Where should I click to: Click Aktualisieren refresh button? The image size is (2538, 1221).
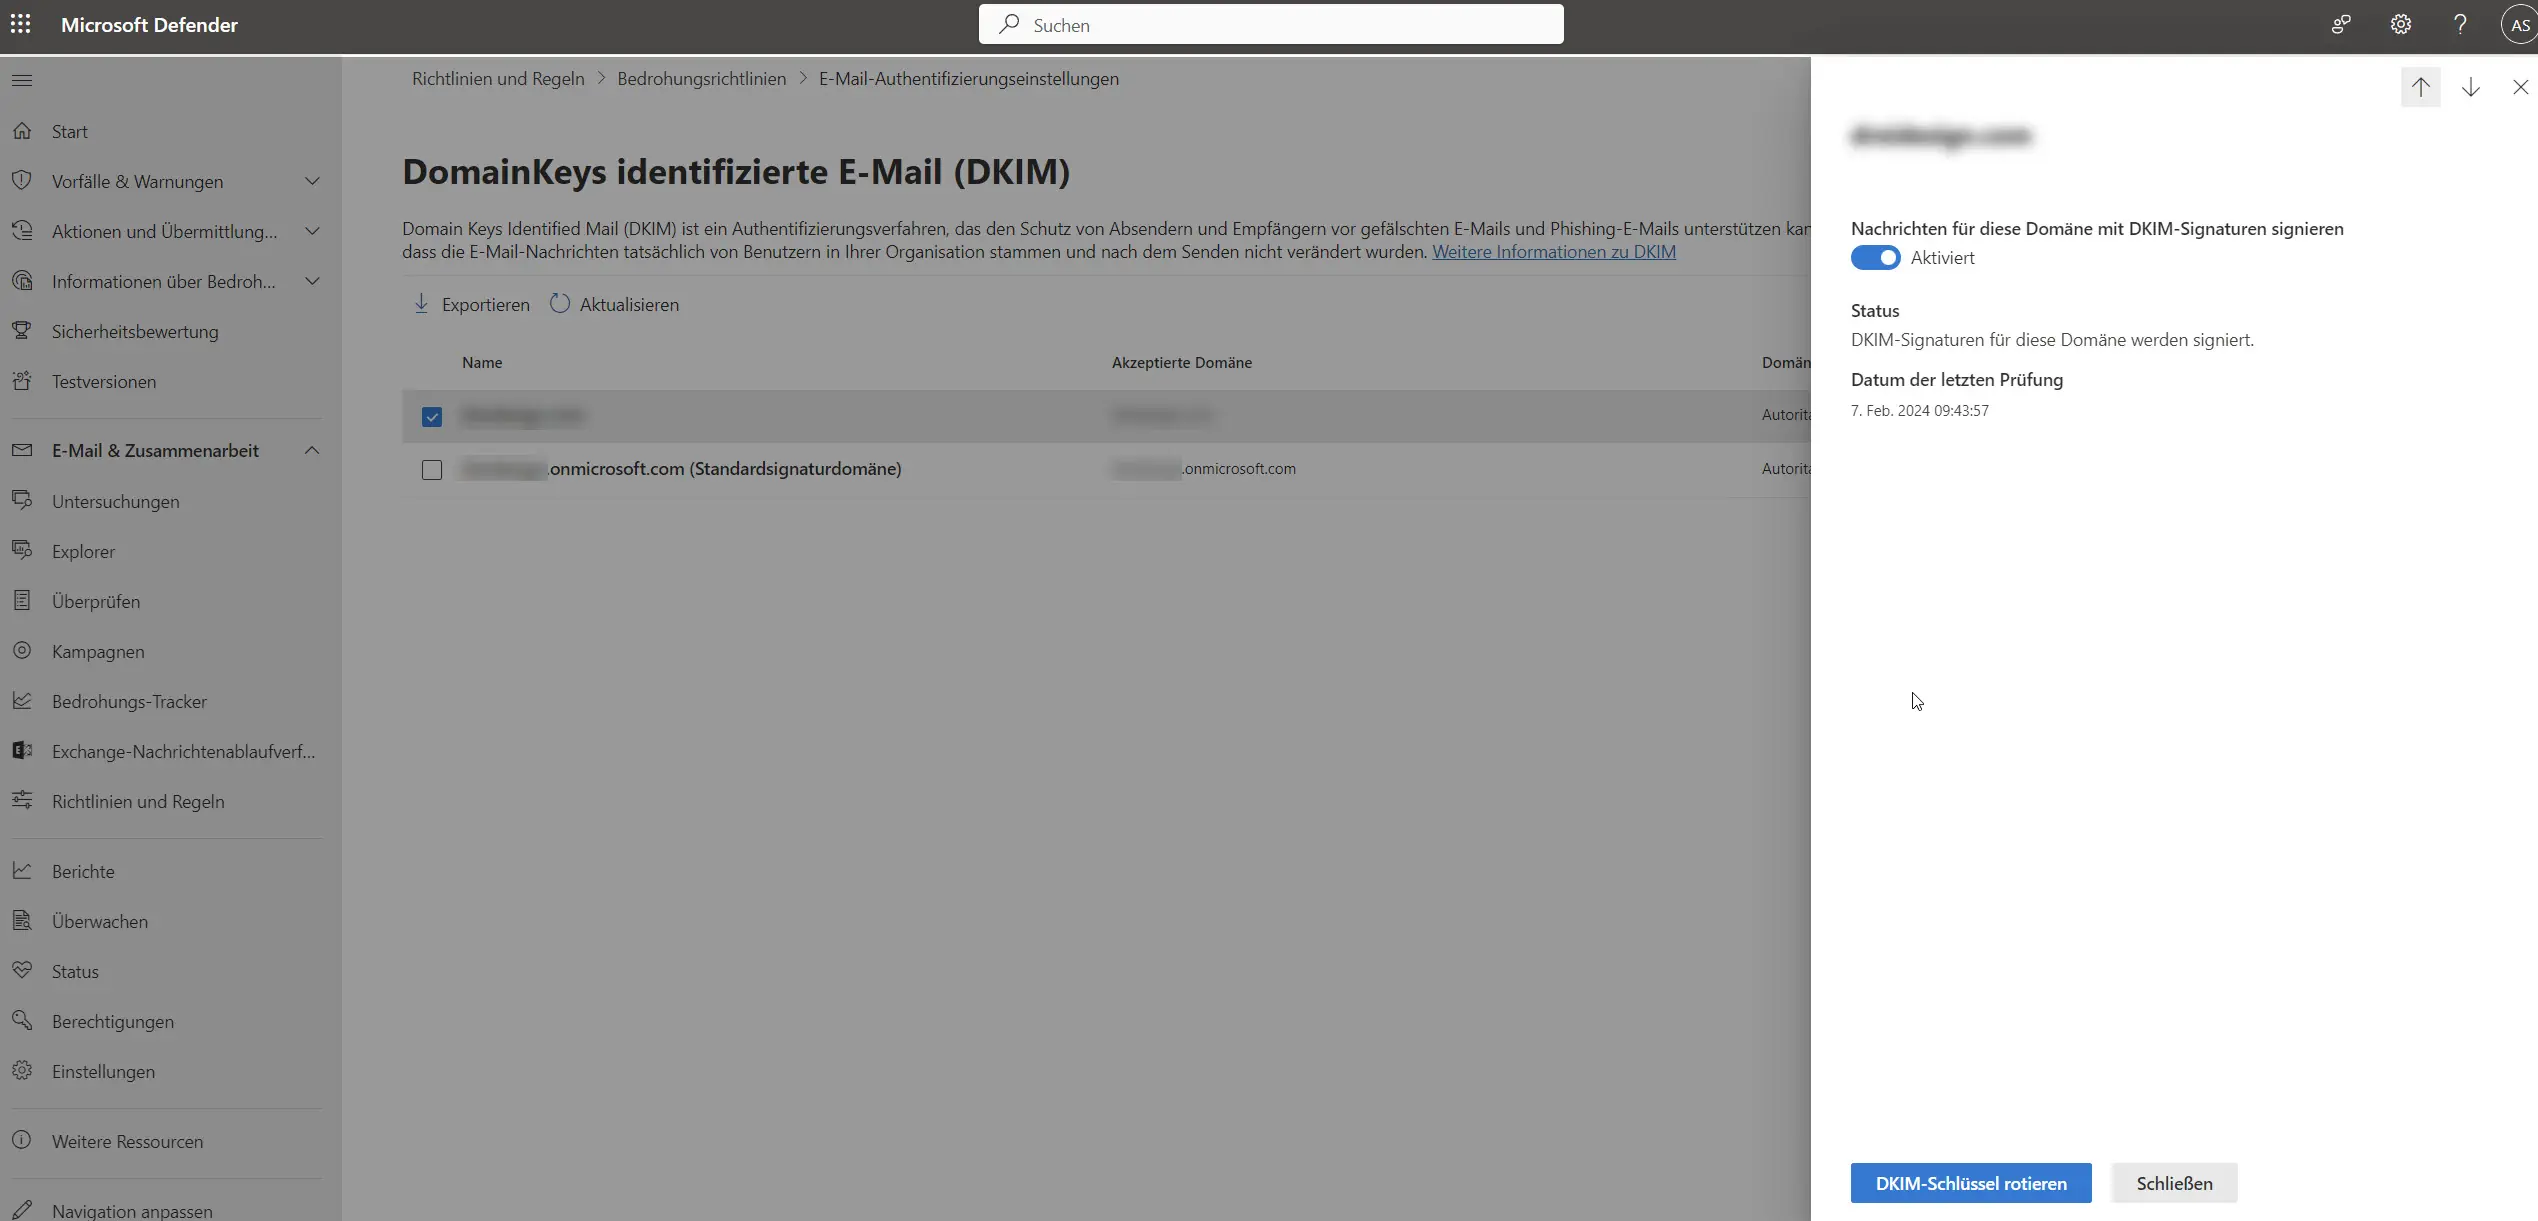pyautogui.click(x=614, y=304)
